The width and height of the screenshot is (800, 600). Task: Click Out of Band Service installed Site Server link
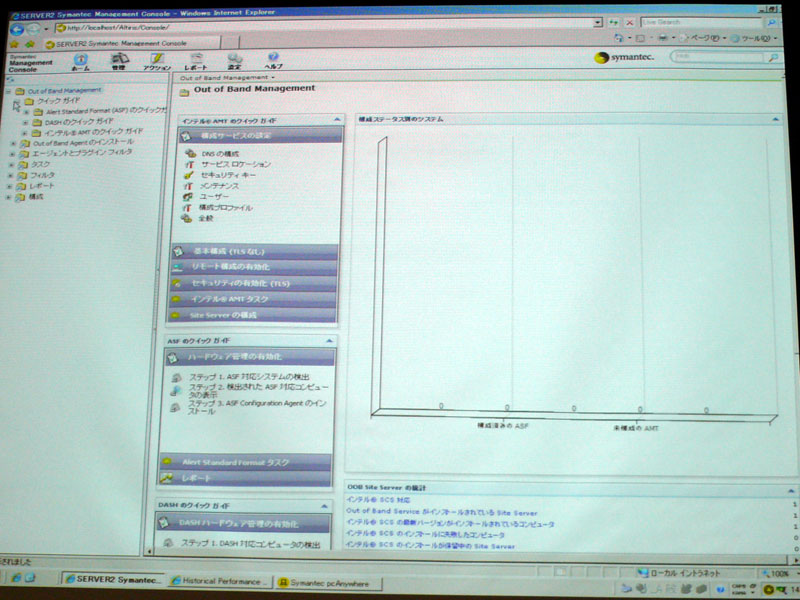pos(442,512)
